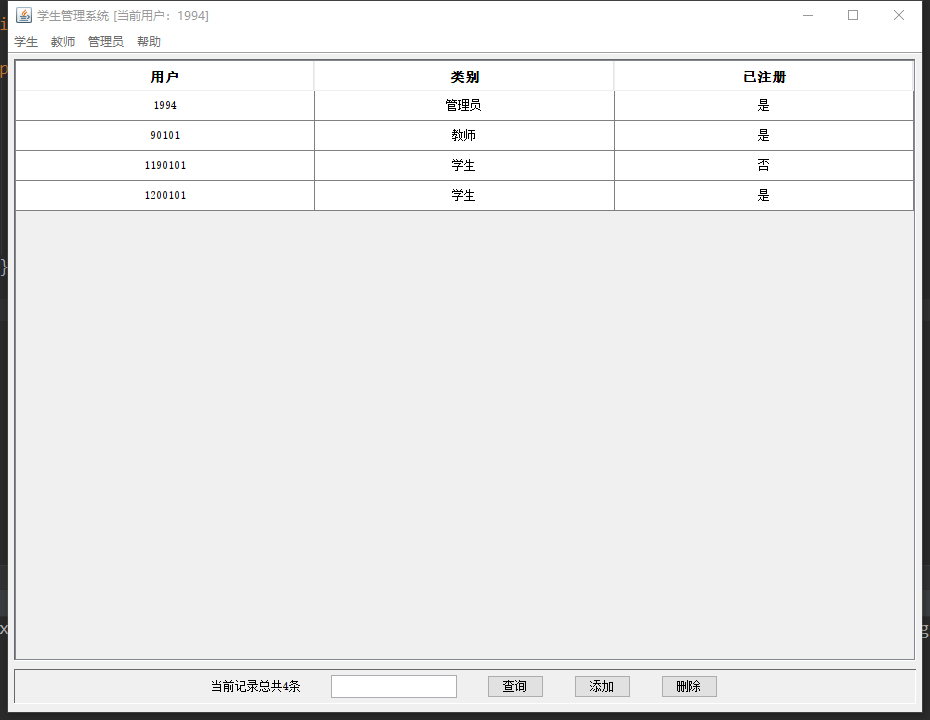The image size is (930, 720).
Task: Open the 学生 menu
Action: [26, 42]
